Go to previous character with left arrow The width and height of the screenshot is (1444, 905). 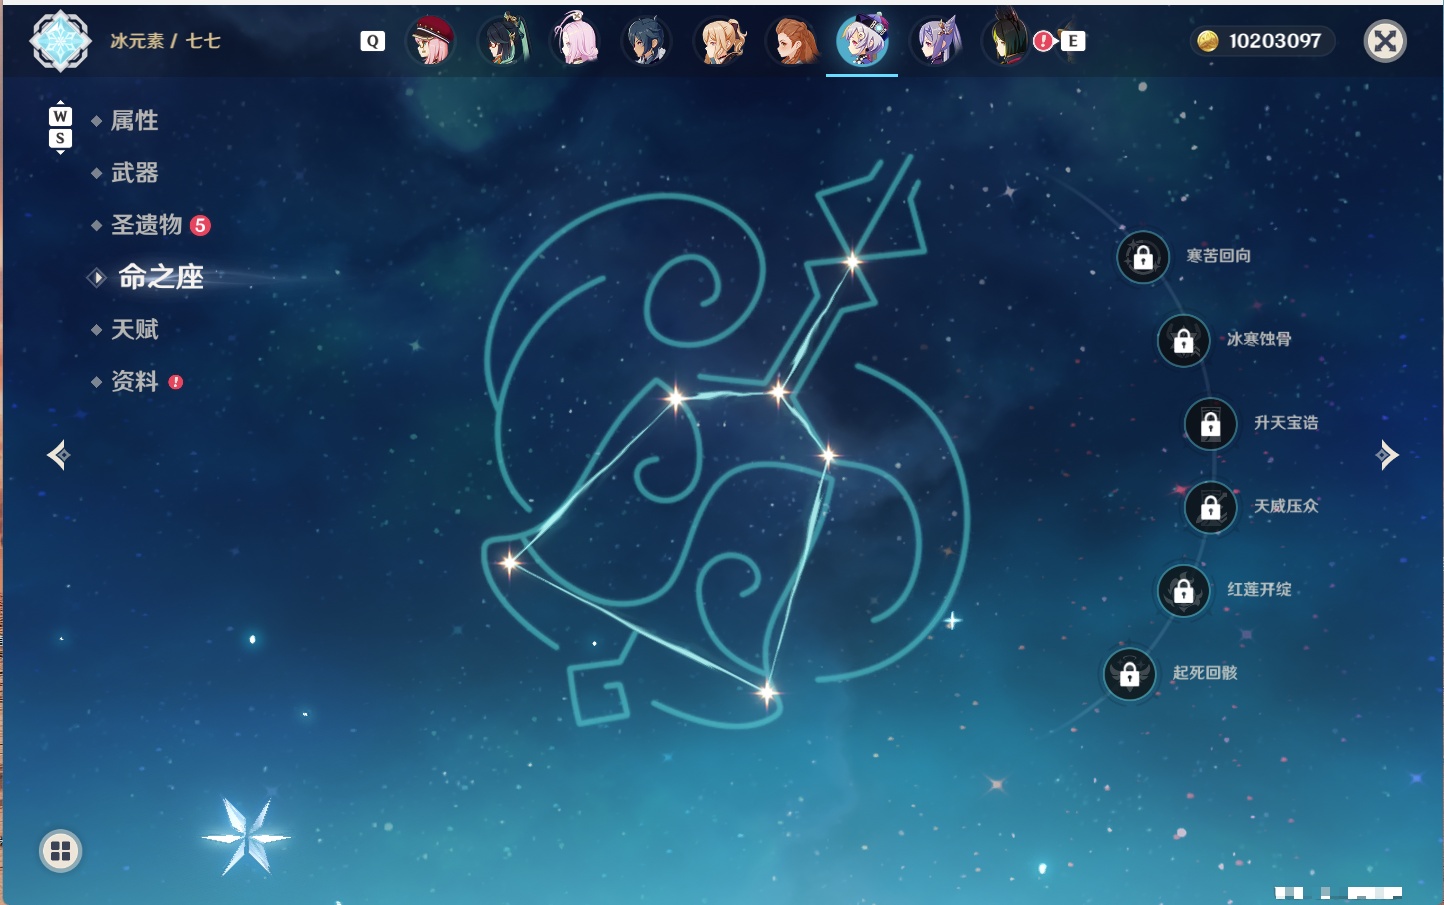pos(58,455)
